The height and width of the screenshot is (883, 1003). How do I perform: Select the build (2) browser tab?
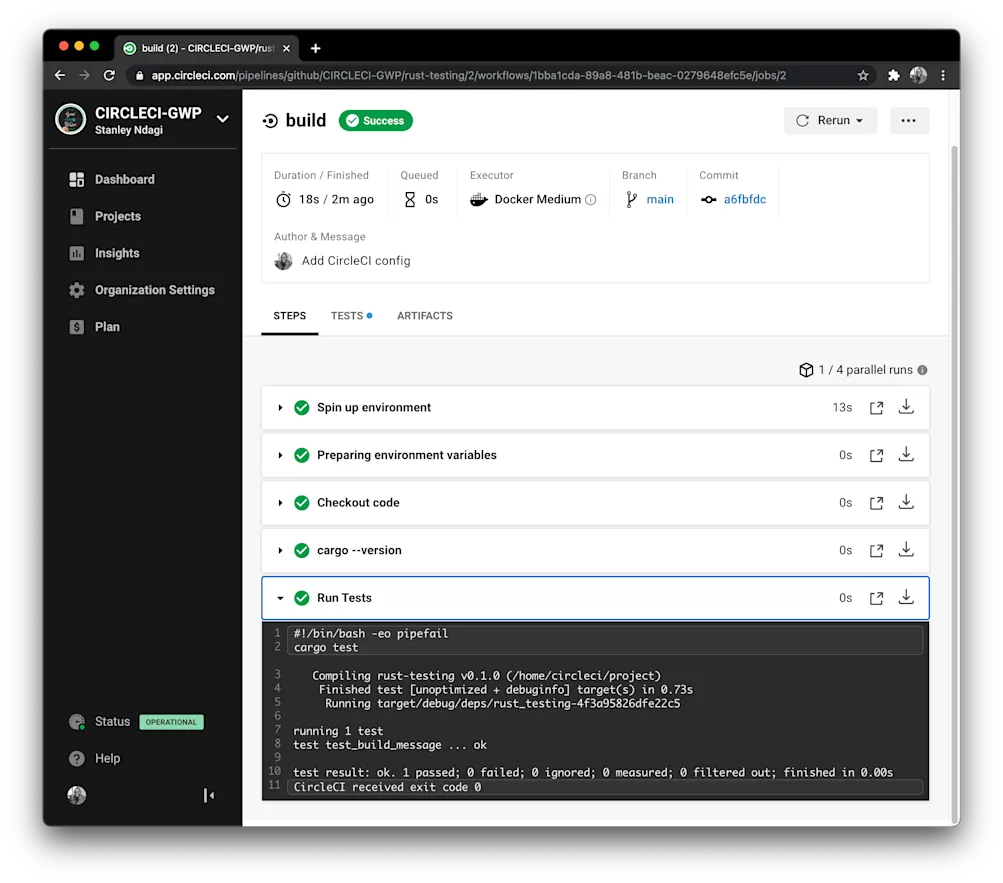click(x=206, y=48)
